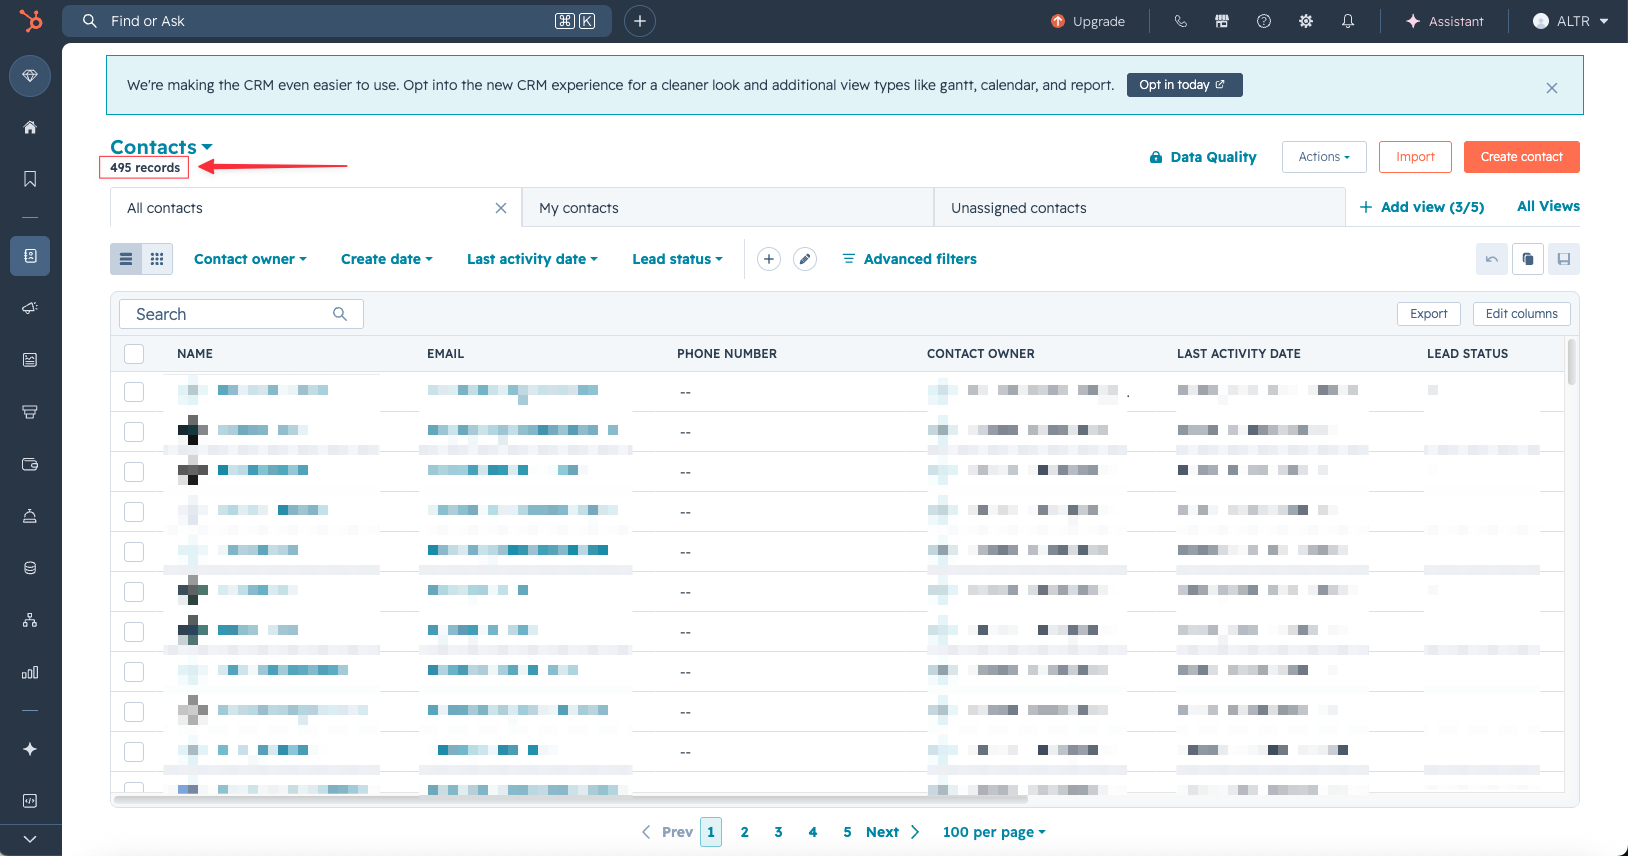Go to Home in the sidebar

(x=30, y=127)
